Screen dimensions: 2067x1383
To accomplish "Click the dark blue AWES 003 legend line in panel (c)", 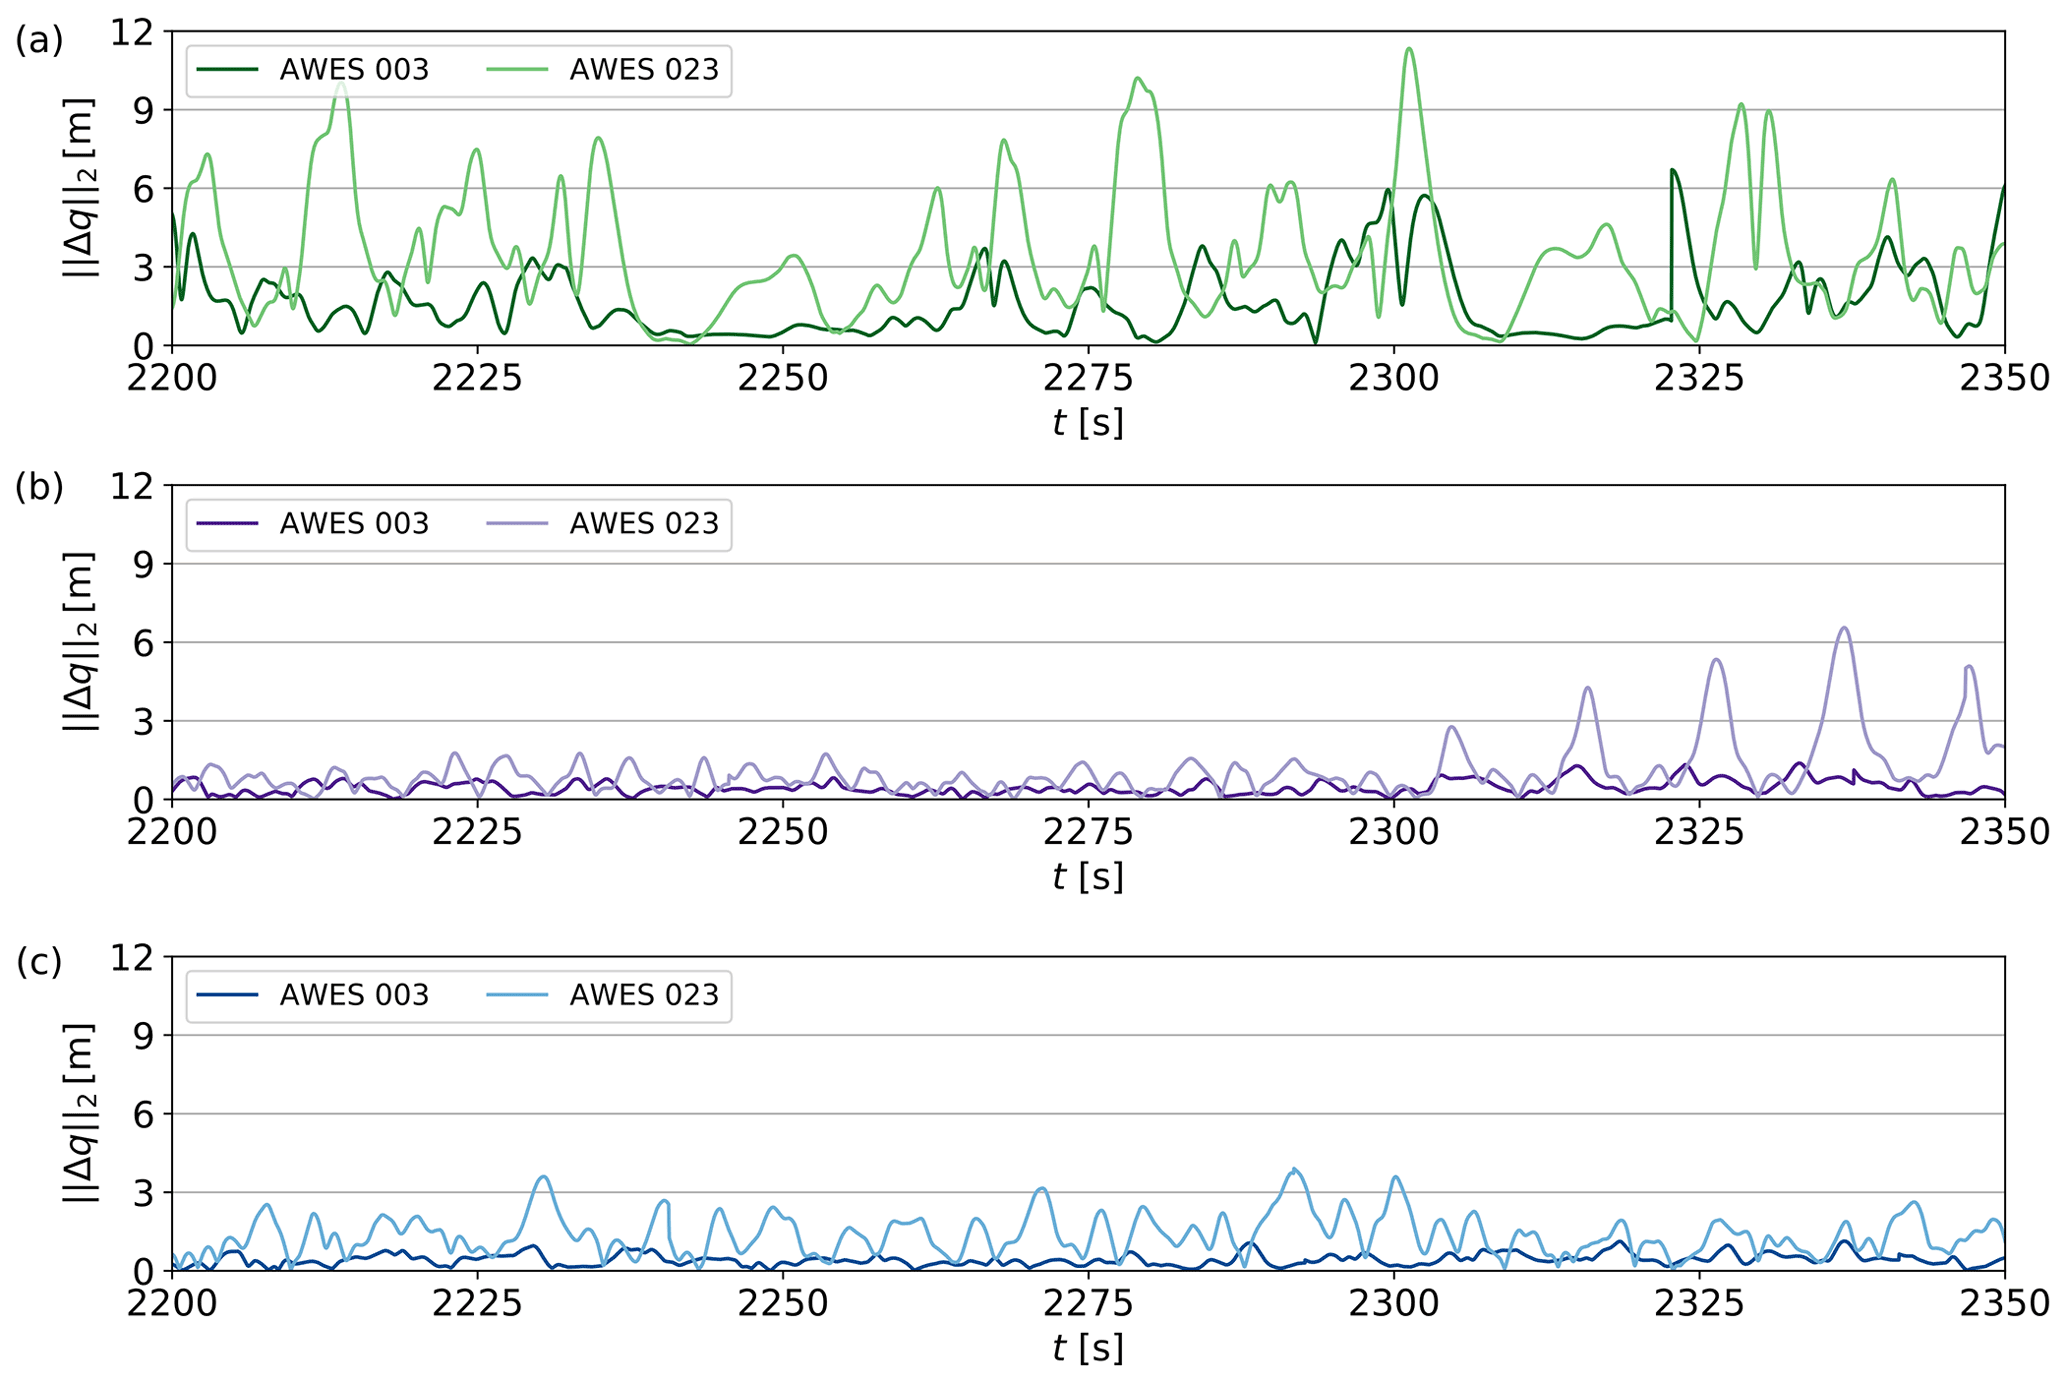I will 227,995.
